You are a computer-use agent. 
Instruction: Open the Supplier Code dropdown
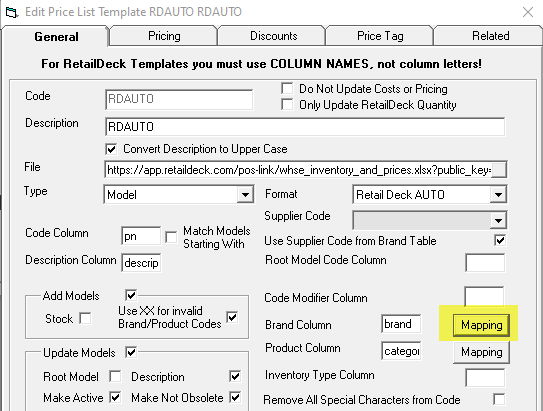[x=498, y=220]
